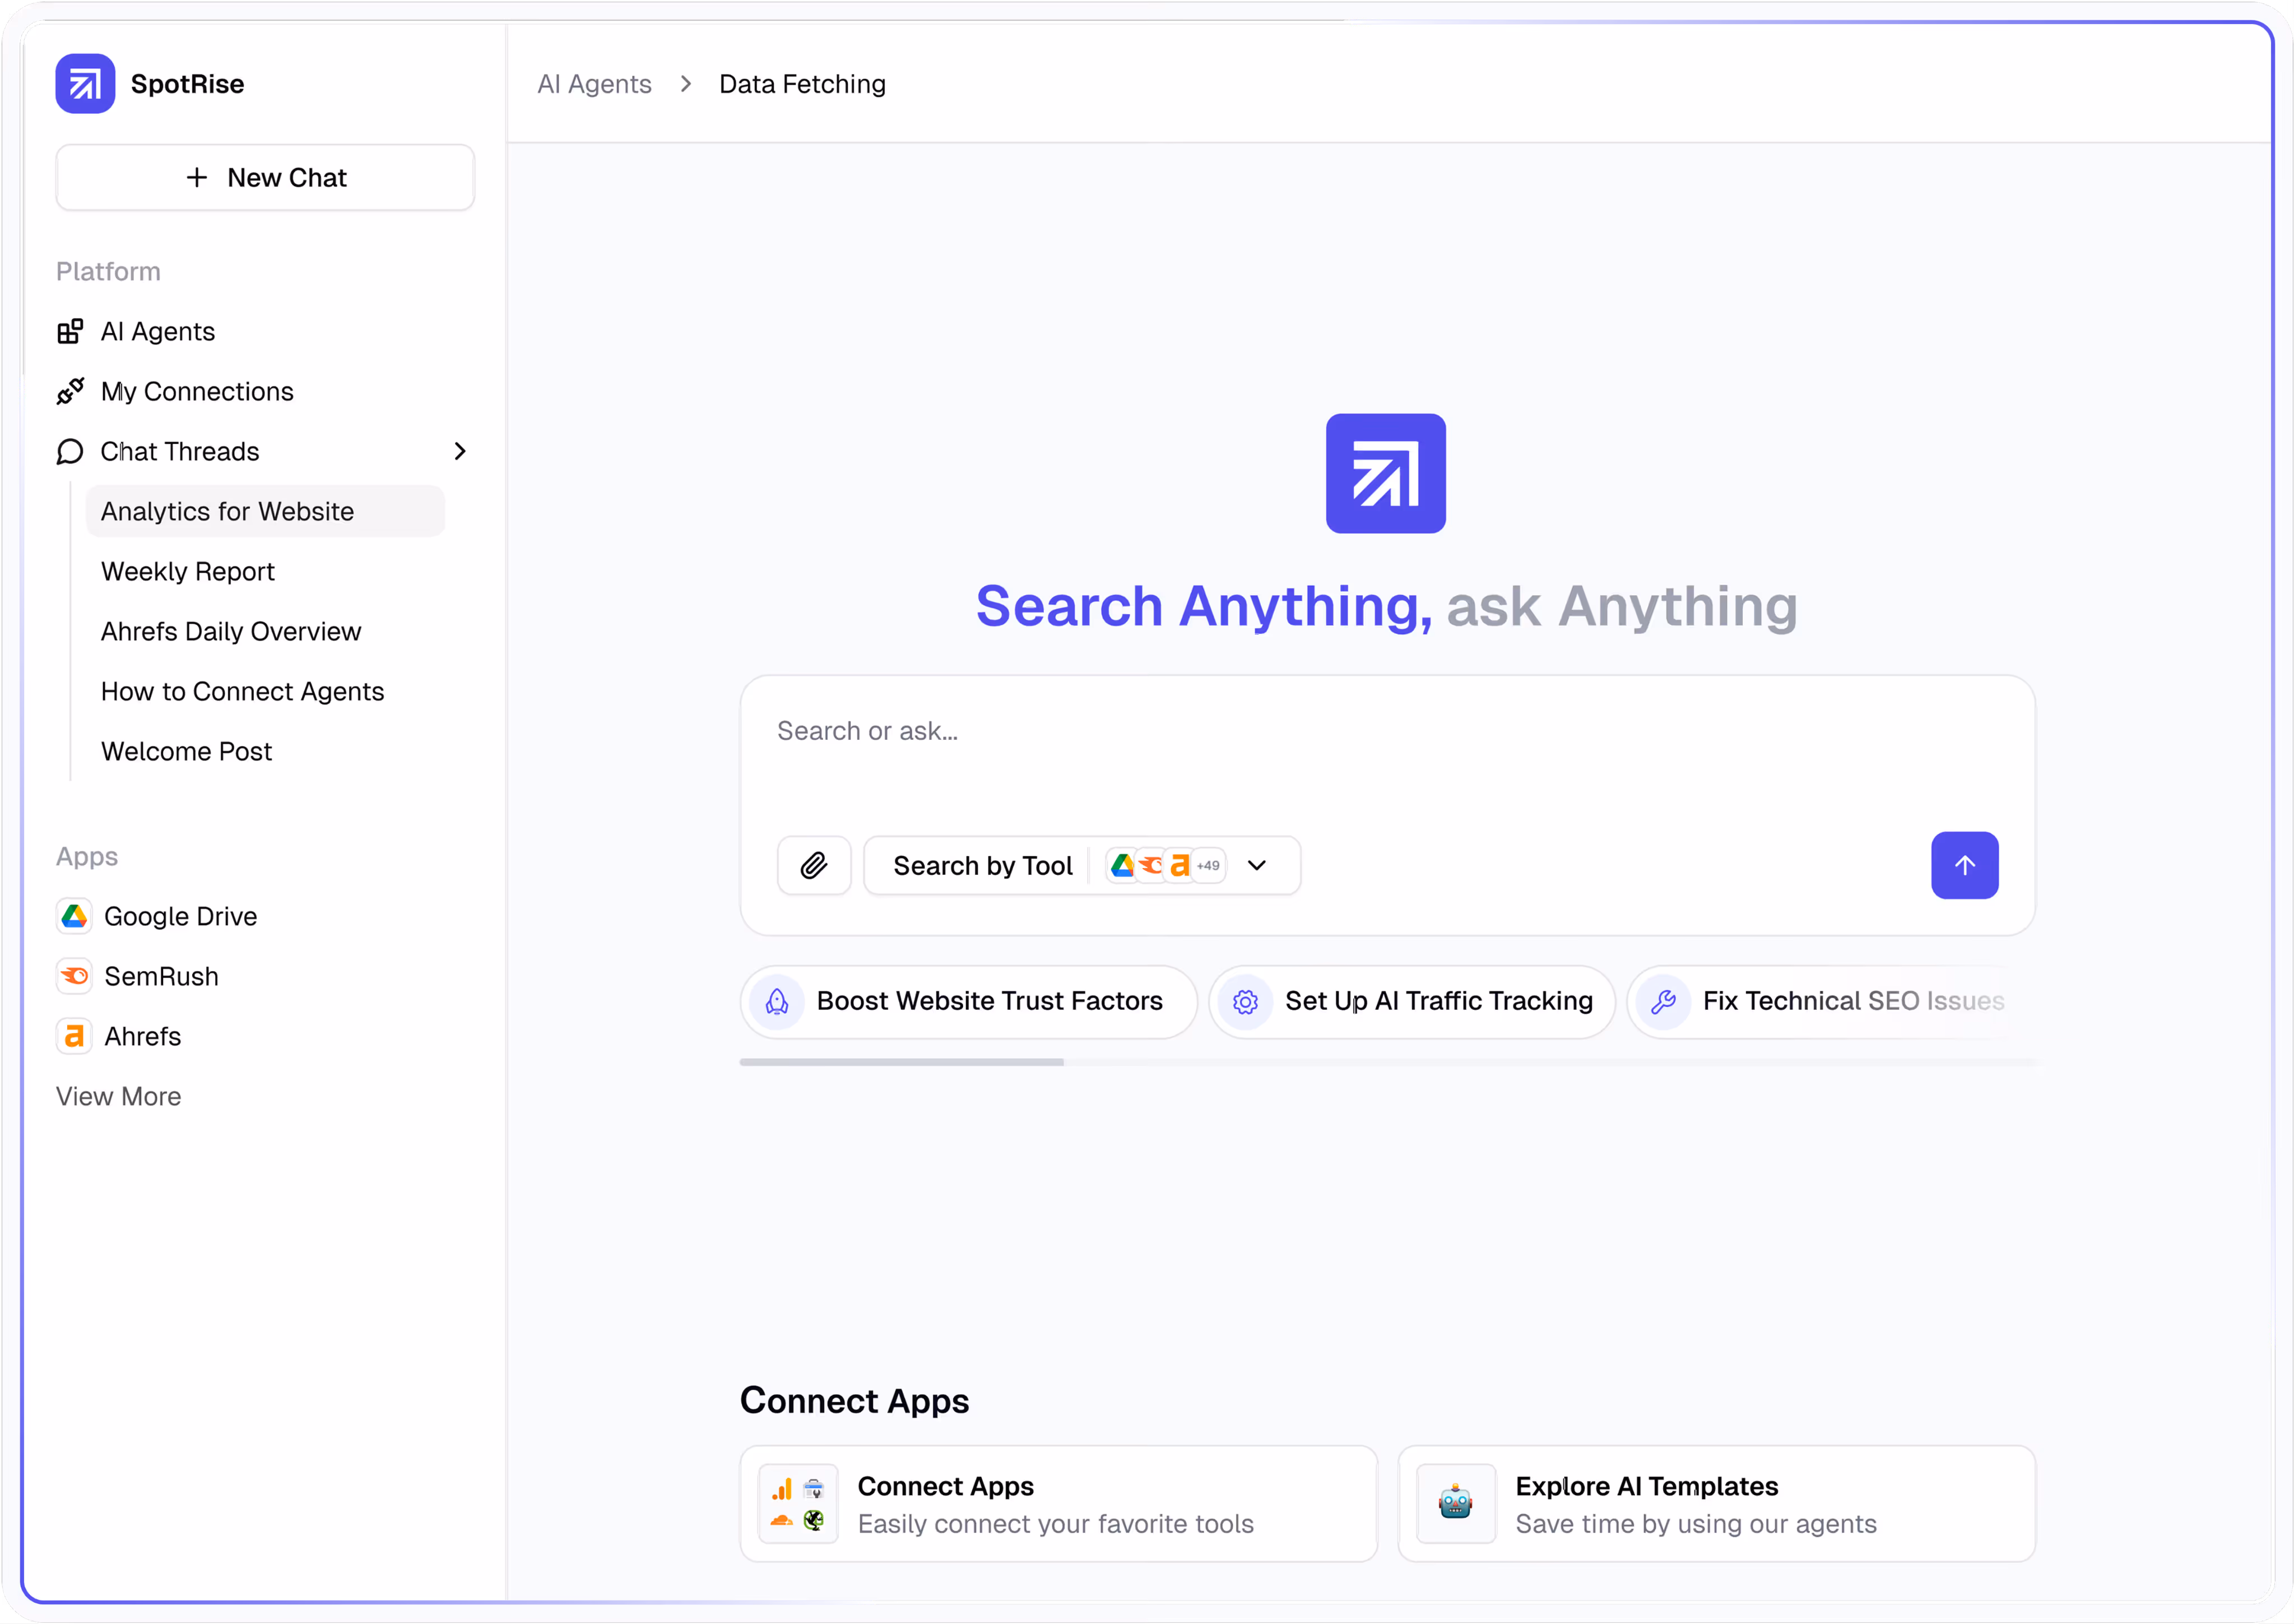Select the Analytics for Website thread
Image resolution: width=2294 pixels, height=1624 pixels.
(228, 511)
